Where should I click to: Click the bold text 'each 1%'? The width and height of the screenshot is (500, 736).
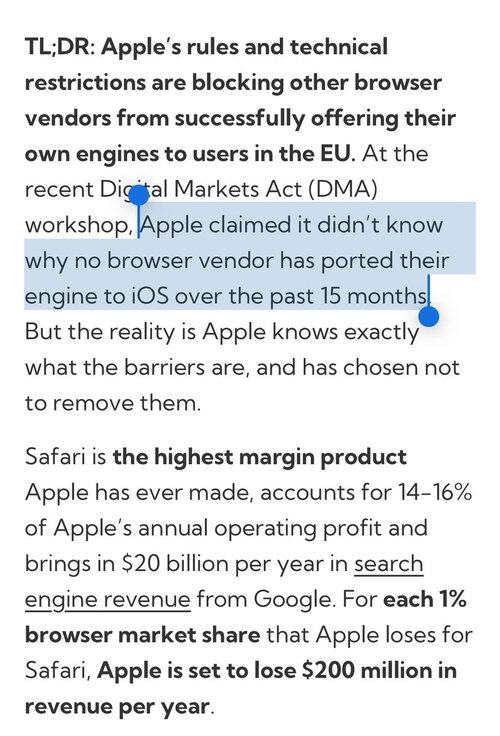click(x=425, y=599)
